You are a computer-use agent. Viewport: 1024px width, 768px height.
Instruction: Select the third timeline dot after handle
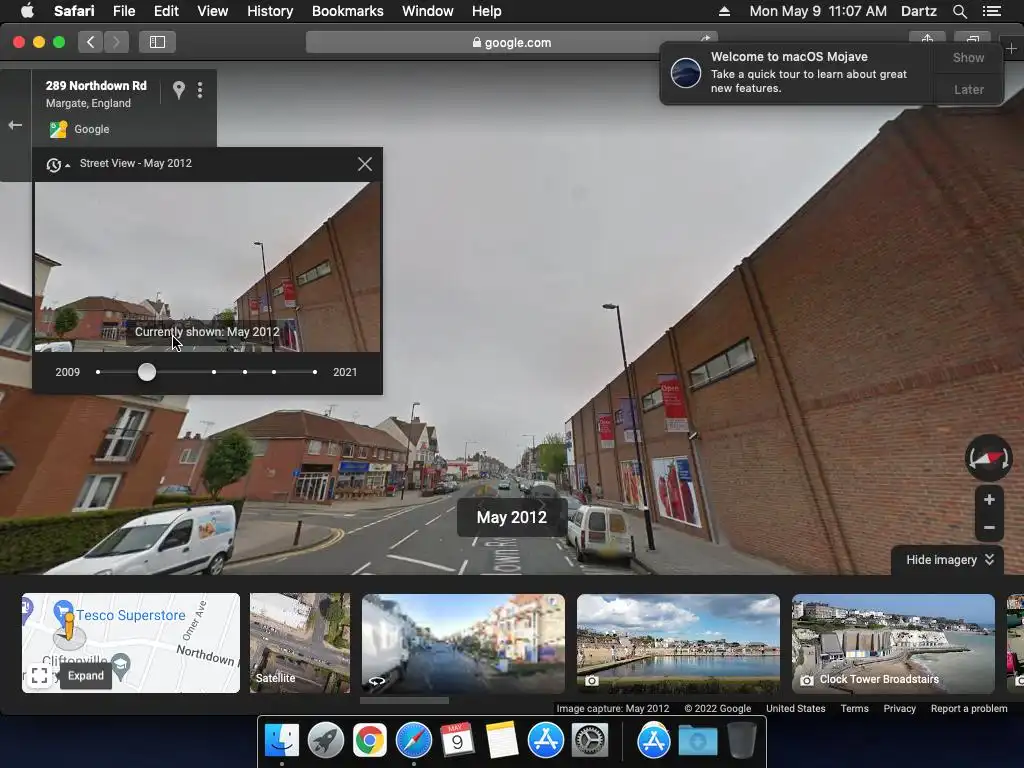pyautogui.click(x=274, y=372)
